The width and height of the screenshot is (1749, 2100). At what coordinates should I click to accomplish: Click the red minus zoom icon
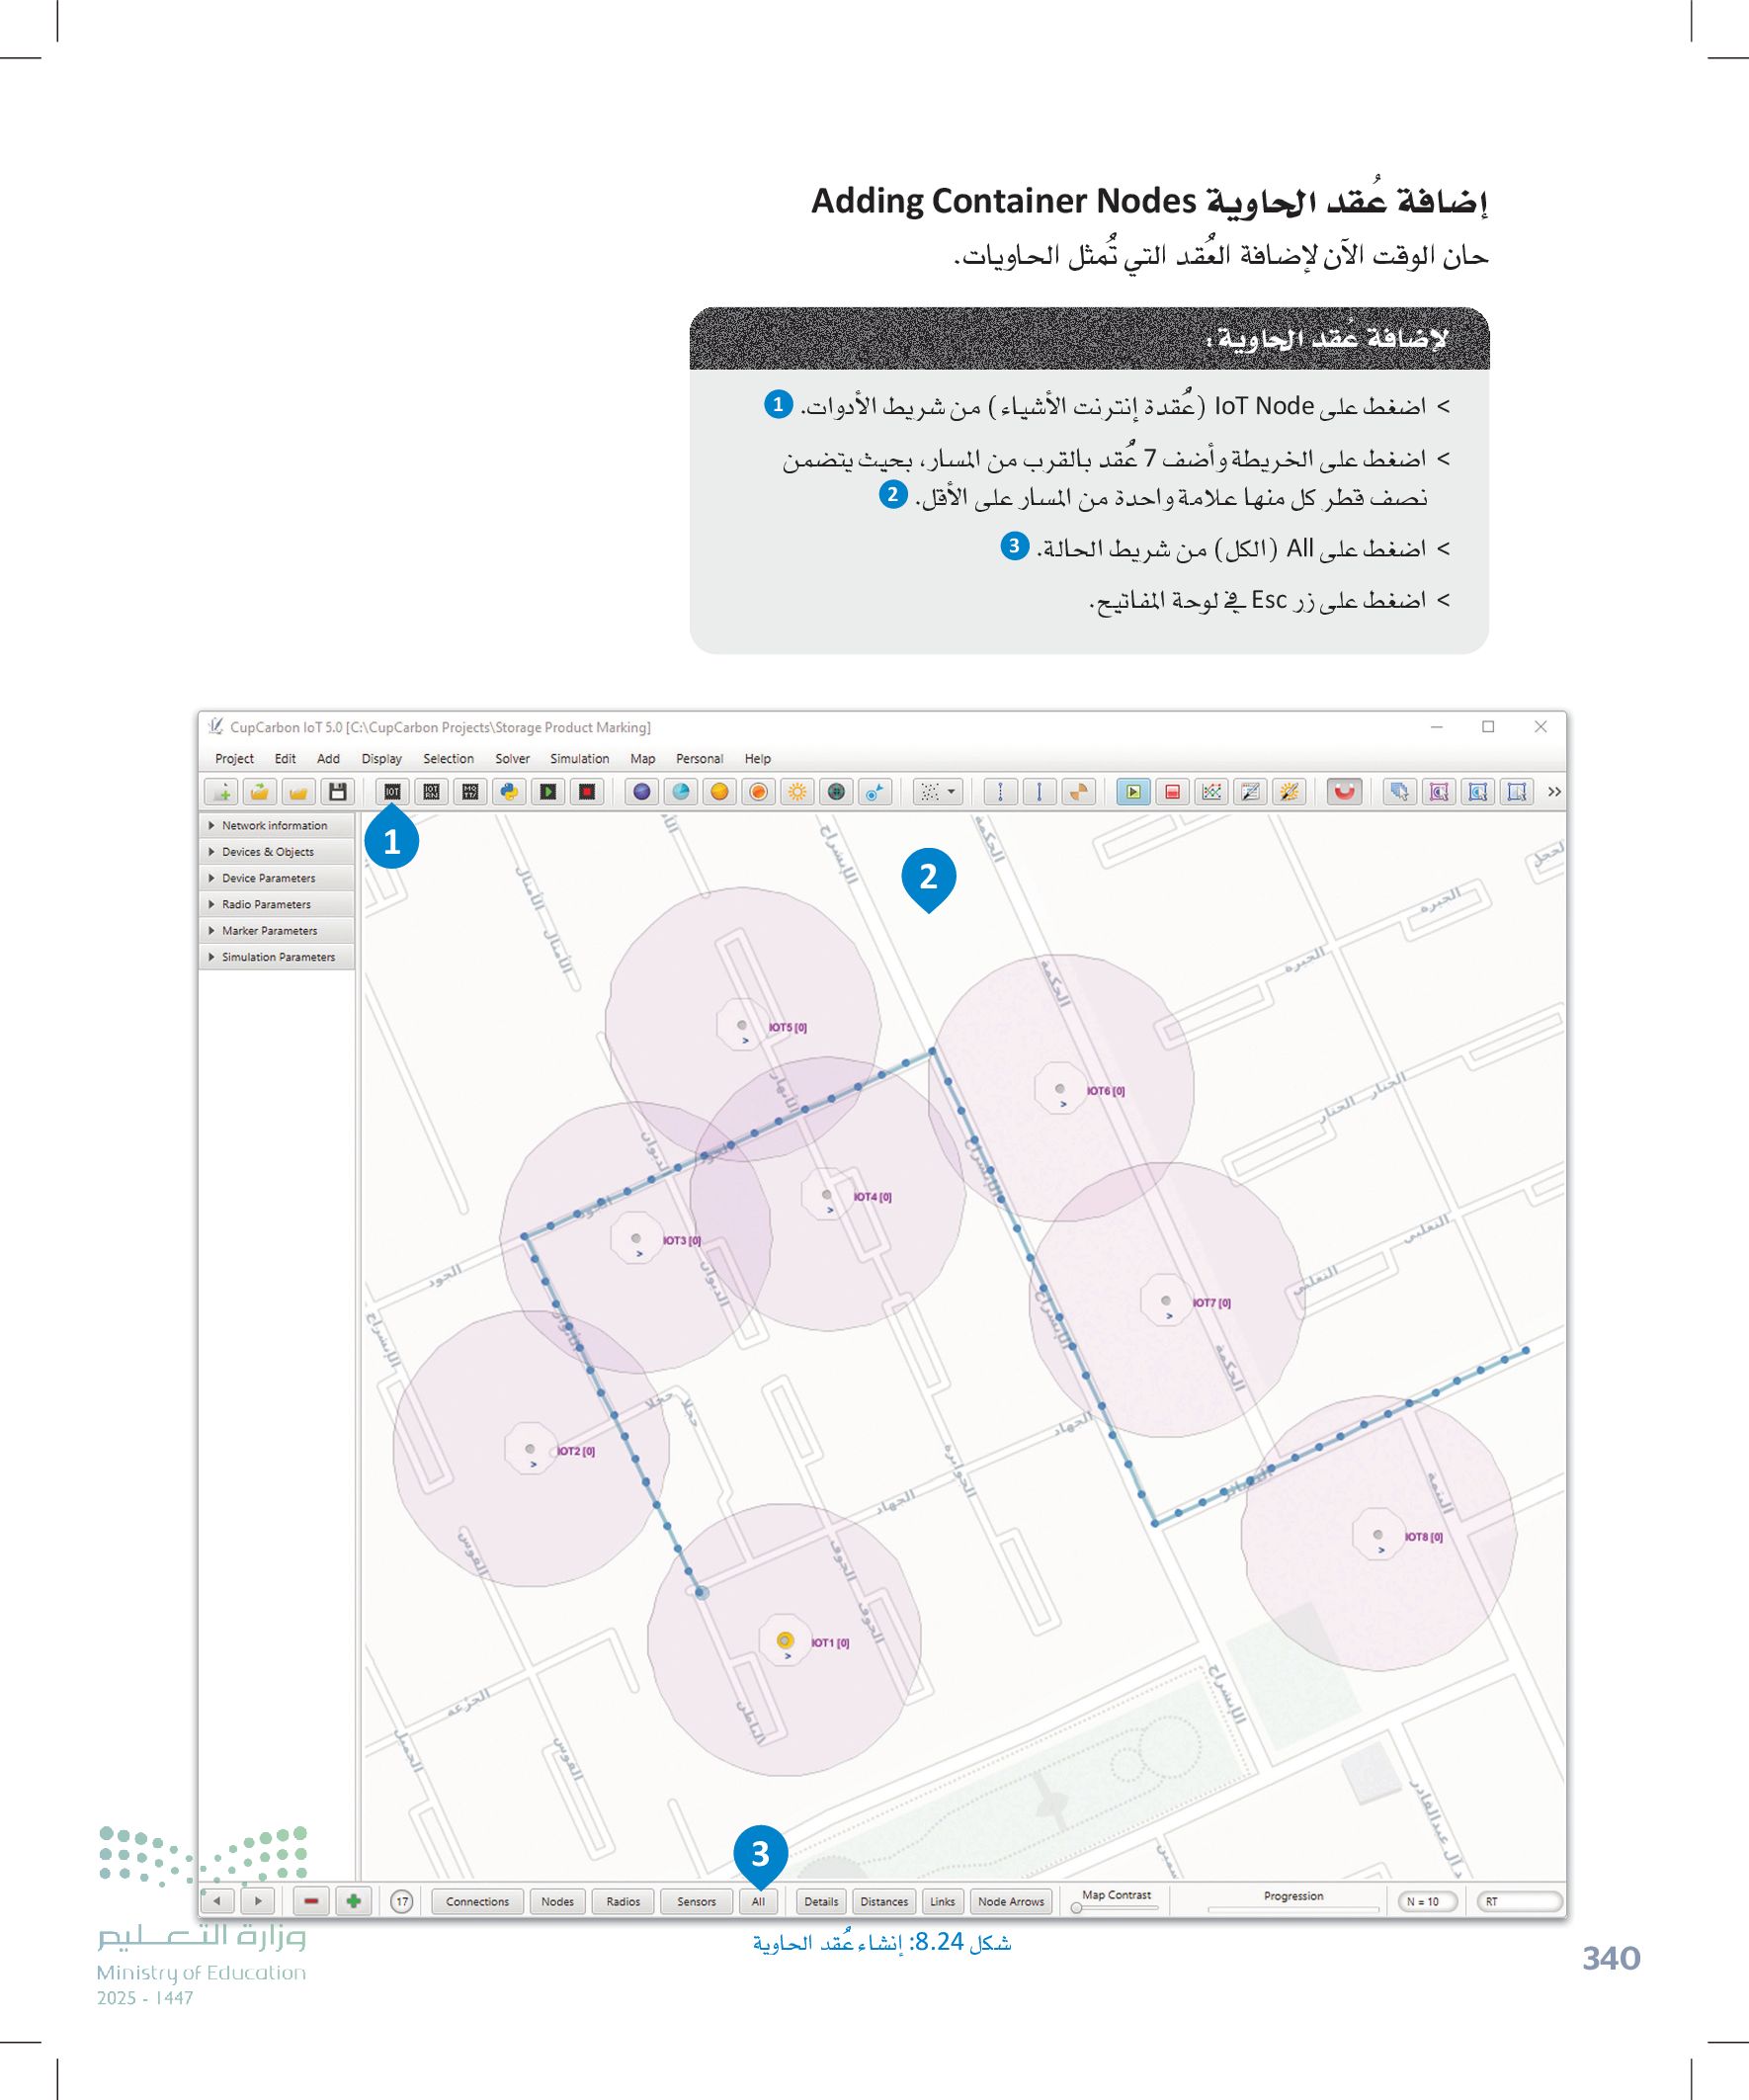311,1901
